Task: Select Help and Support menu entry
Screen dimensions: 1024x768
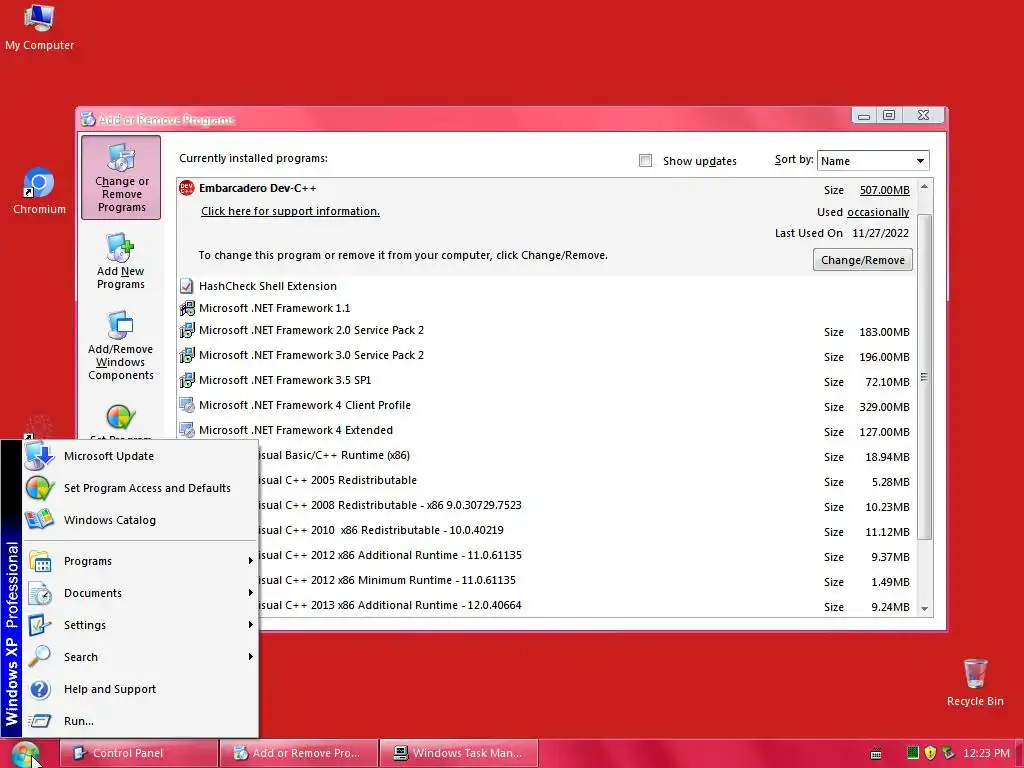Action: [140, 689]
